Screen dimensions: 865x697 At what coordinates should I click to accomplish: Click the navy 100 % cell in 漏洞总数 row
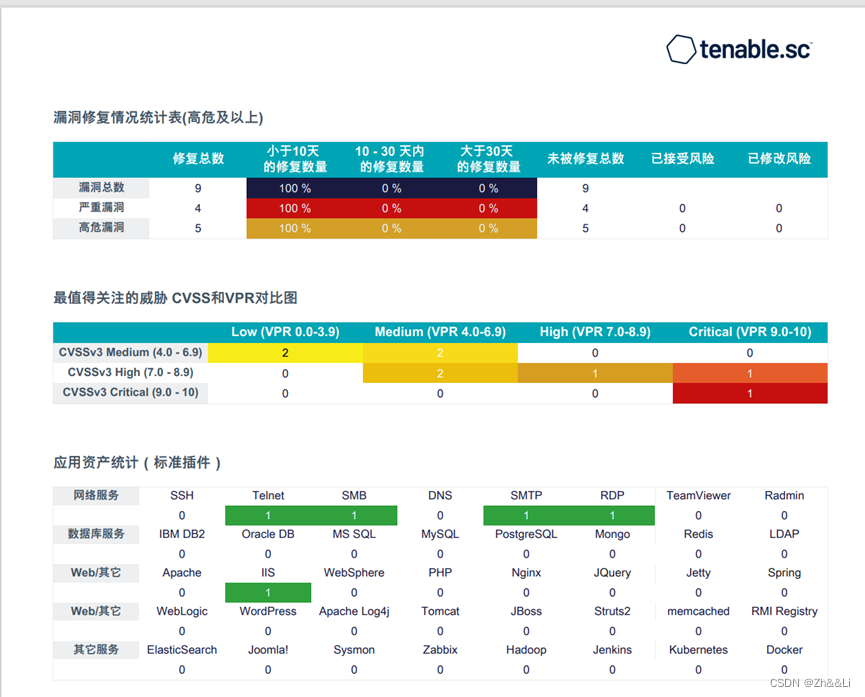pos(295,188)
